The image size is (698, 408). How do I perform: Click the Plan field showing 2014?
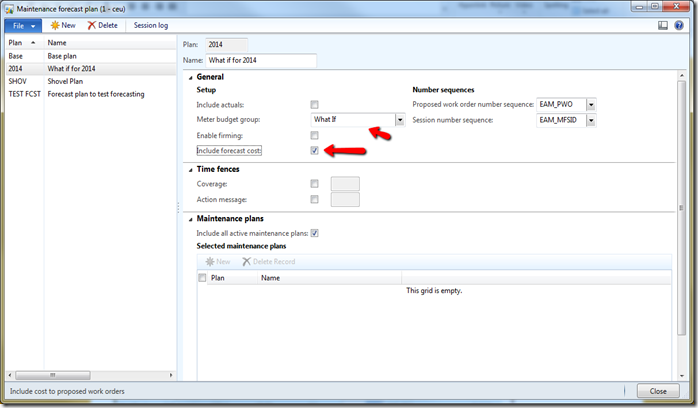227,44
